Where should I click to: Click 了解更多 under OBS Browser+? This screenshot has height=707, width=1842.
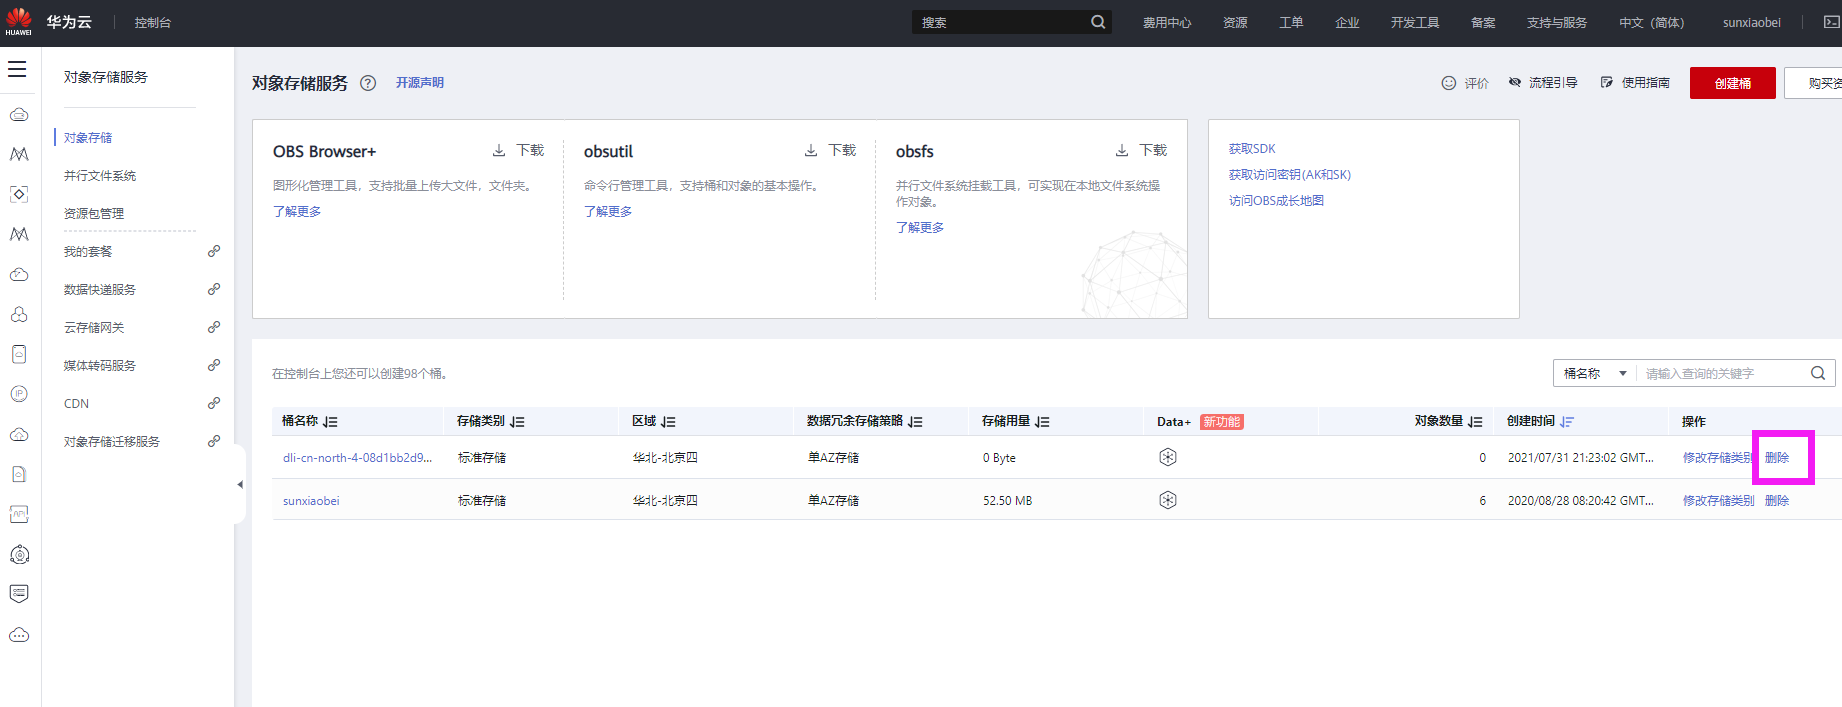click(x=297, y=211)
